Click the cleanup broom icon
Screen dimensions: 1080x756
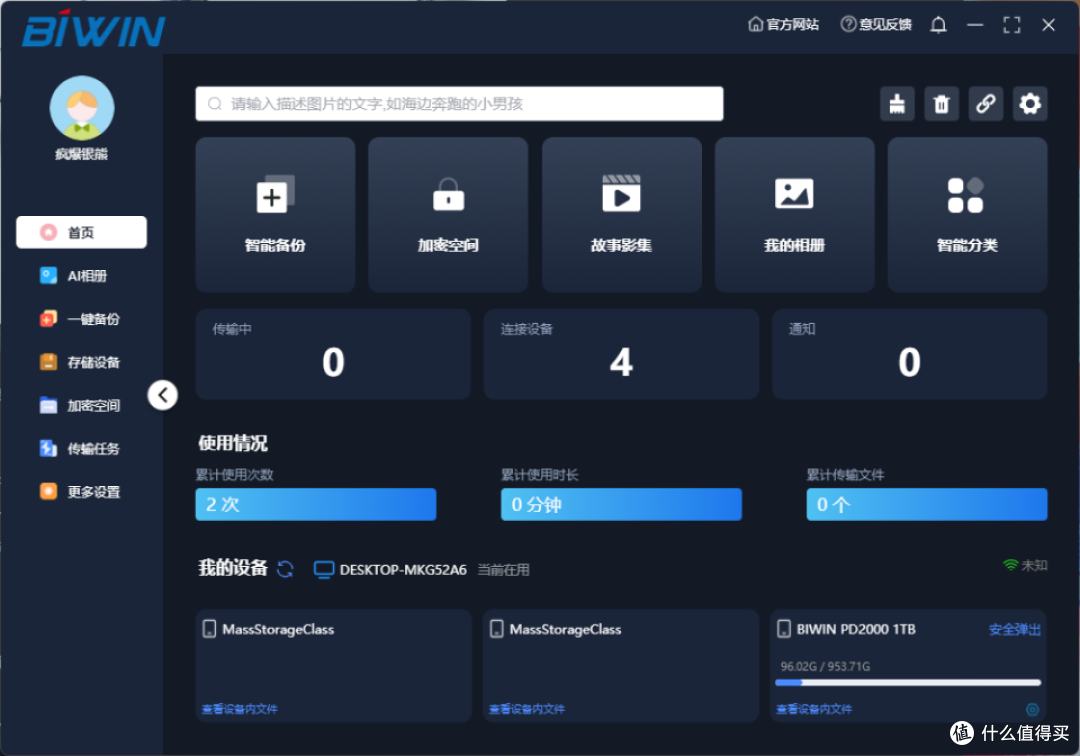point(897,104)
